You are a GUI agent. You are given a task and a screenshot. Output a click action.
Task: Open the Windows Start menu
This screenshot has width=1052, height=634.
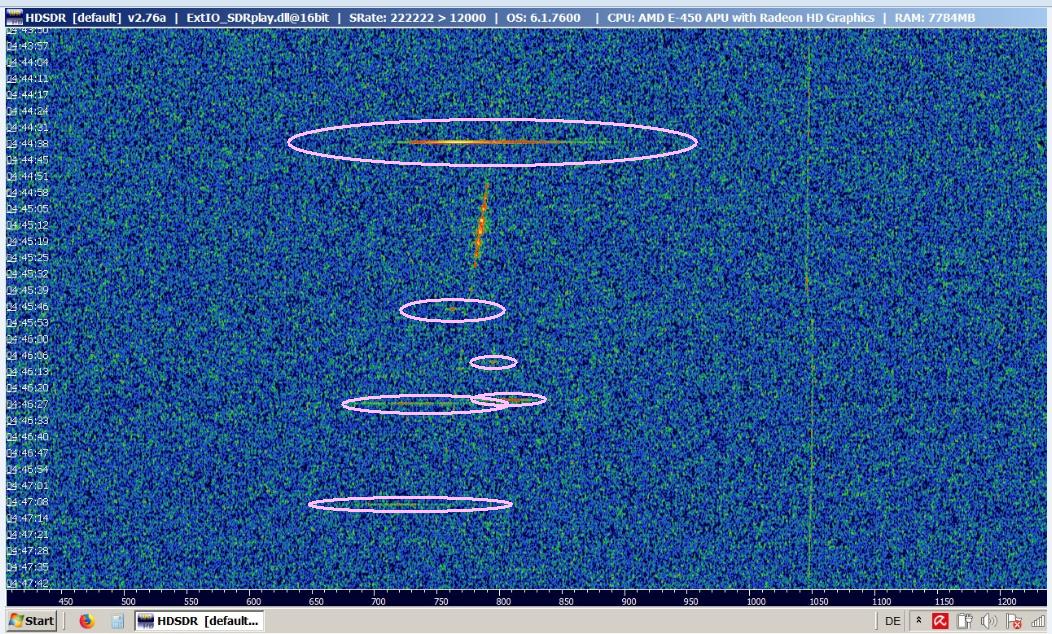[31, 621]
